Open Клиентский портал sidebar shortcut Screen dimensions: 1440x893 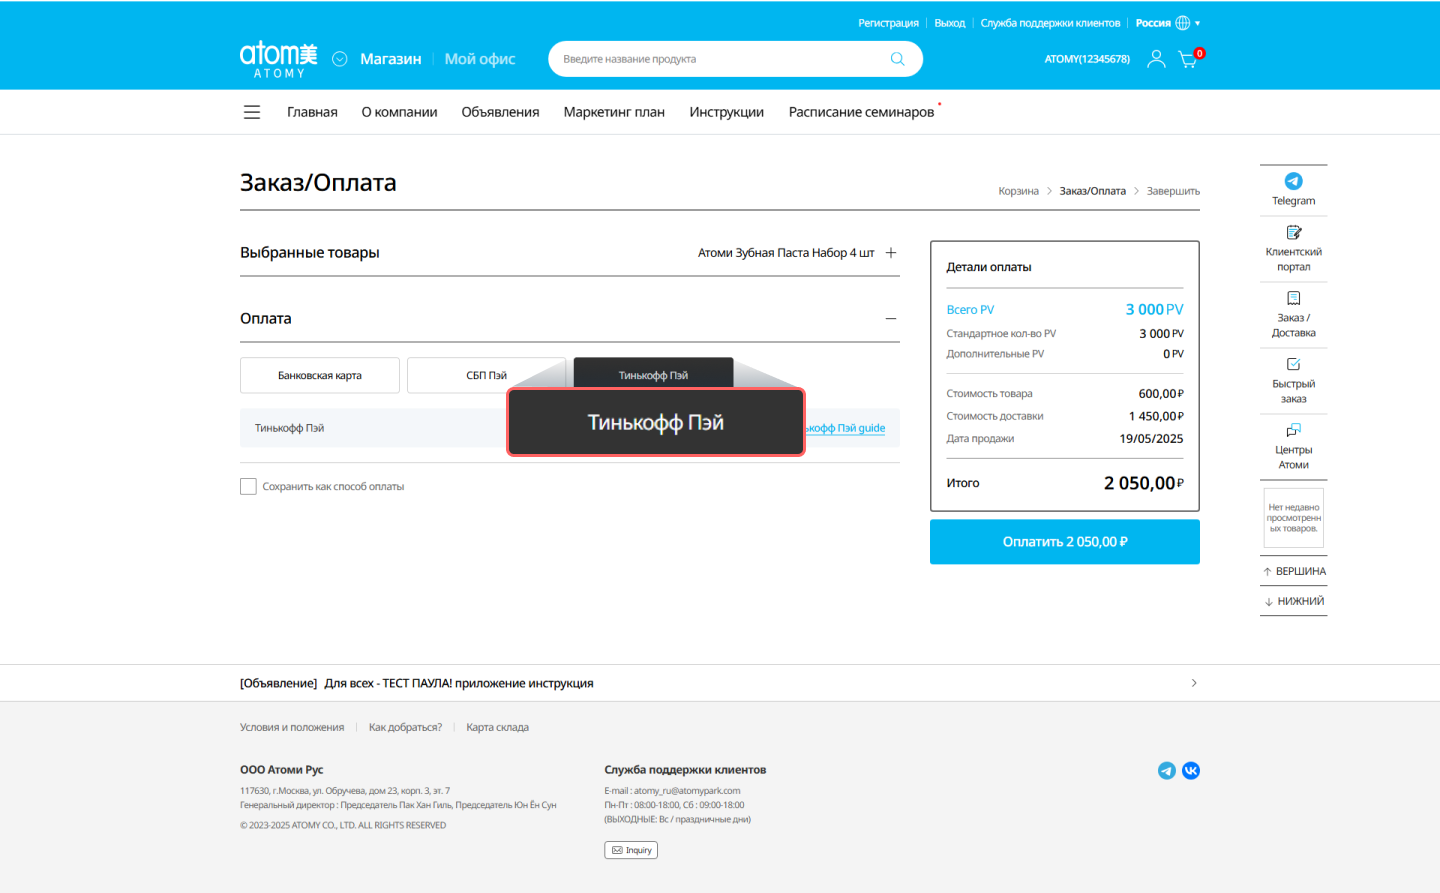coord(1293,249)
